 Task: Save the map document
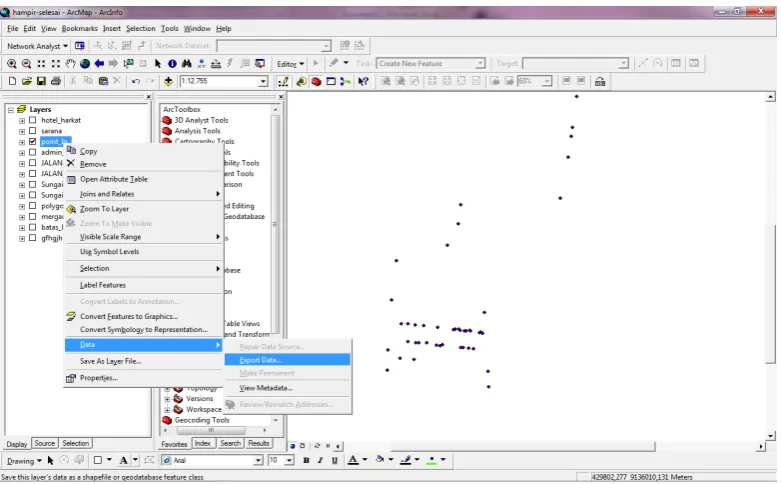coord(41,81)
